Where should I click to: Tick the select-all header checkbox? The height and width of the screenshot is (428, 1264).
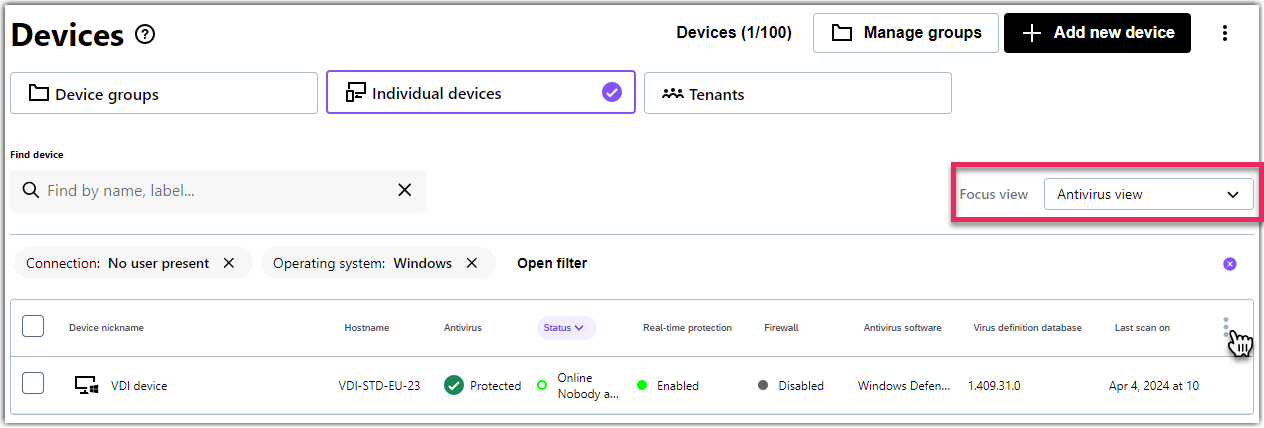tap(33, 326)
